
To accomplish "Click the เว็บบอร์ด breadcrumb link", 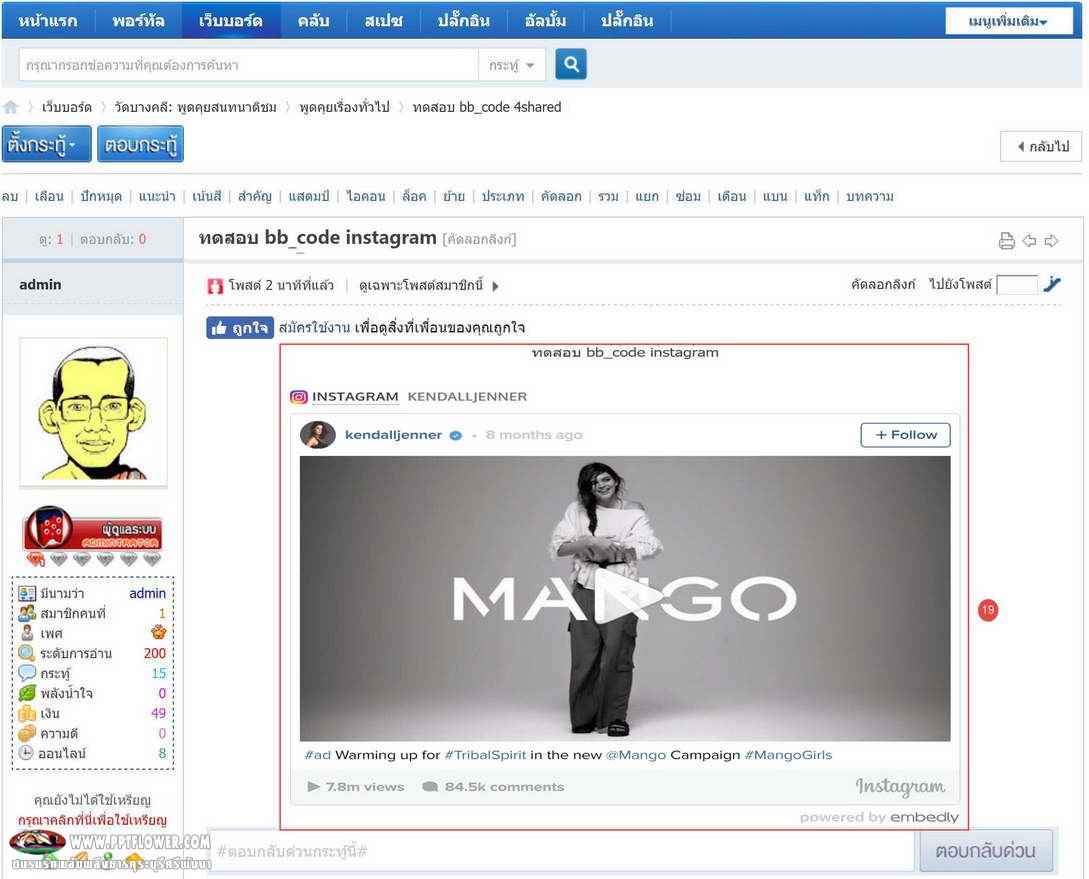I will (x=67, y=107).
